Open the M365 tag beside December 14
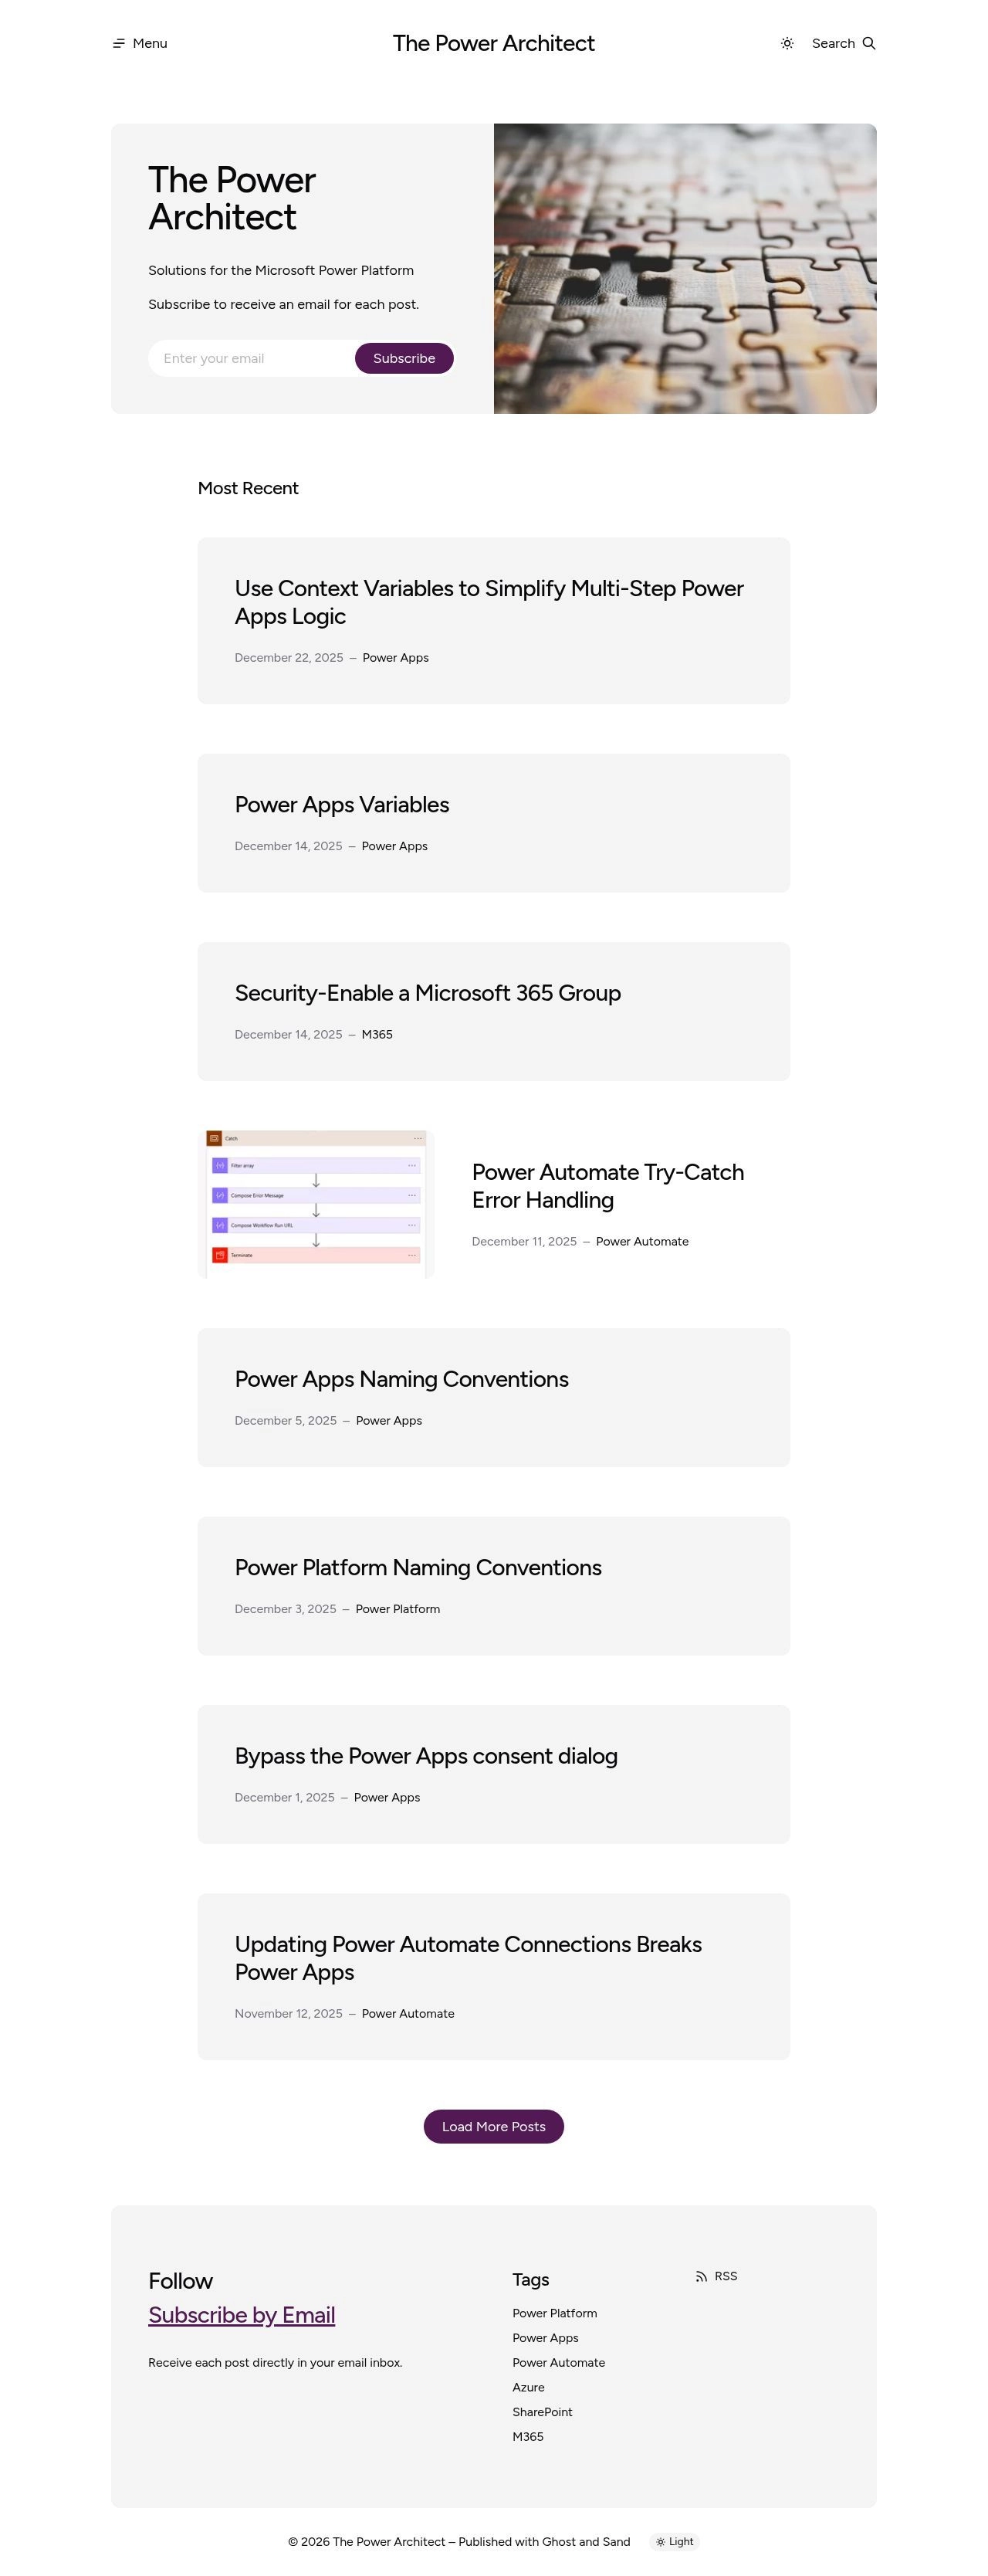This screenshot has height=2576, width=988. coord(377,1035)
